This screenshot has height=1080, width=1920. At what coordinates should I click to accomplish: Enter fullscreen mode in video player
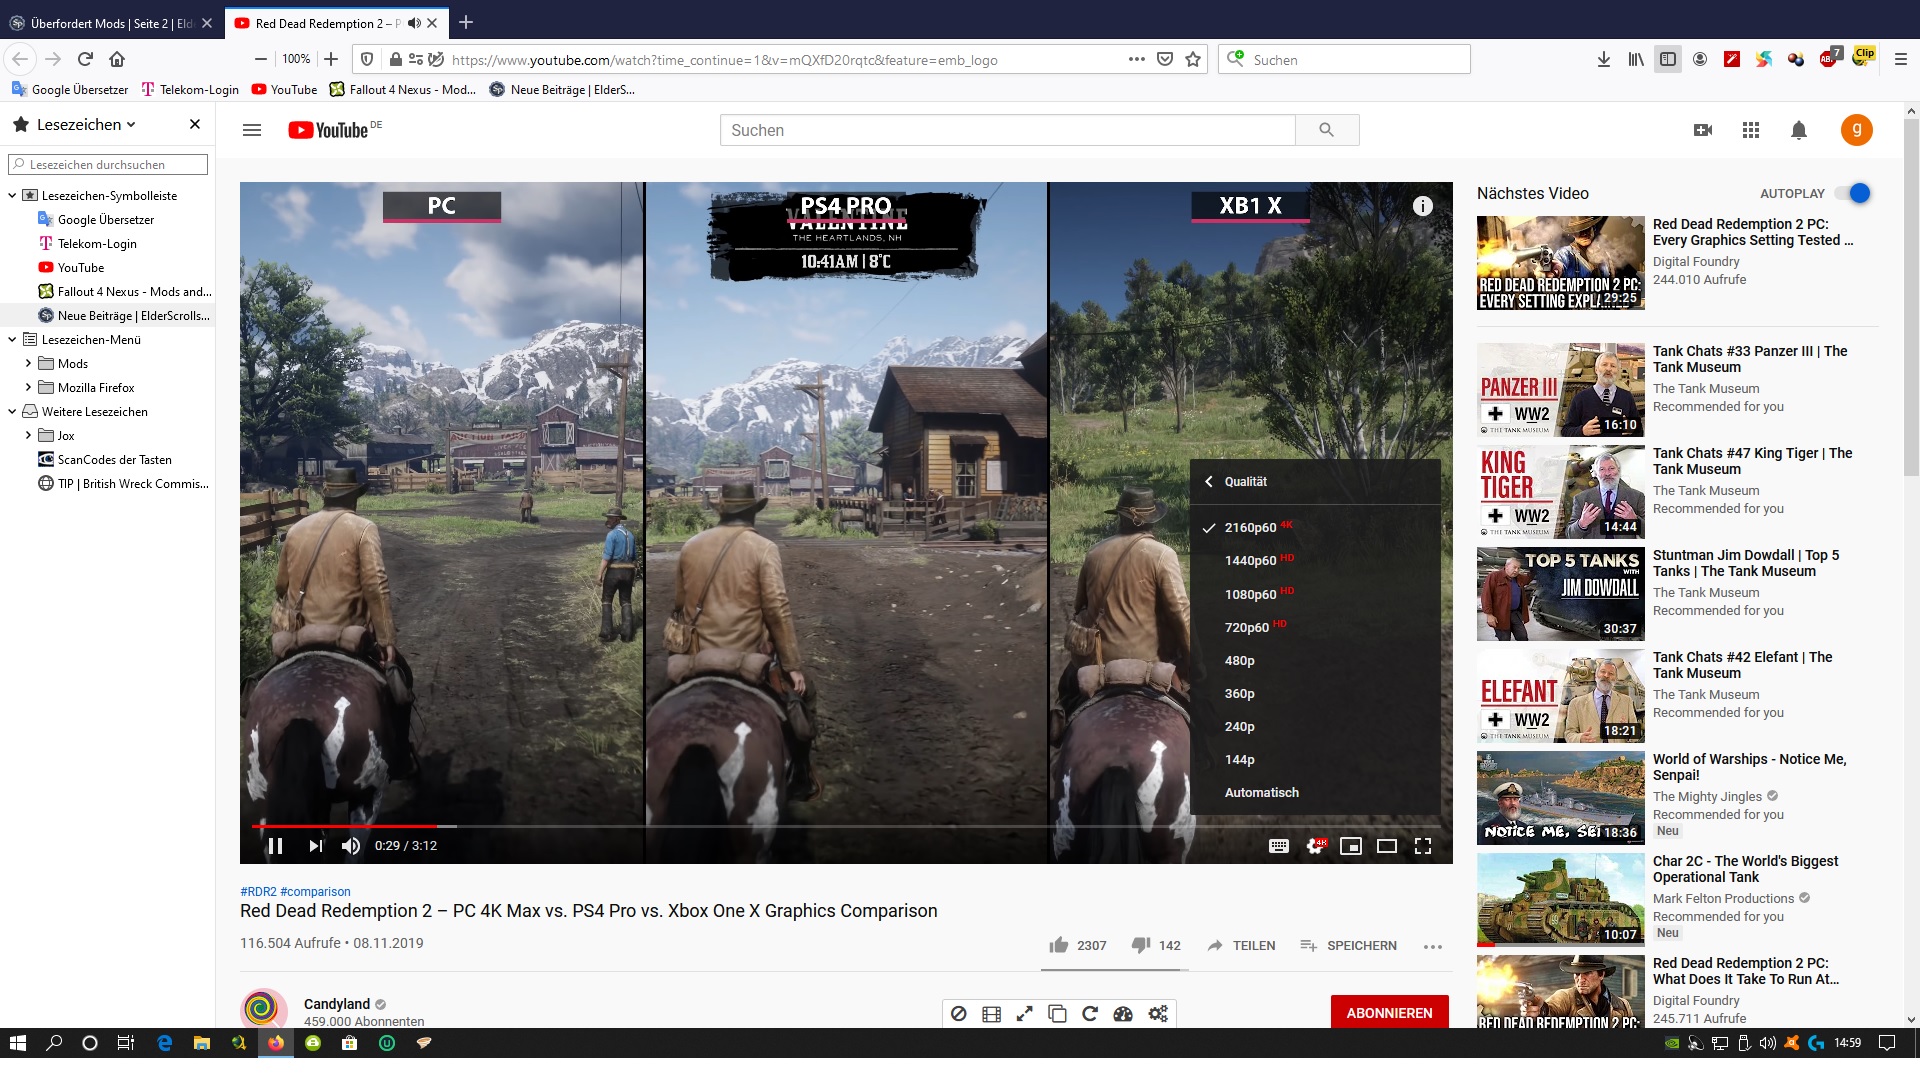pos(1423,846)
